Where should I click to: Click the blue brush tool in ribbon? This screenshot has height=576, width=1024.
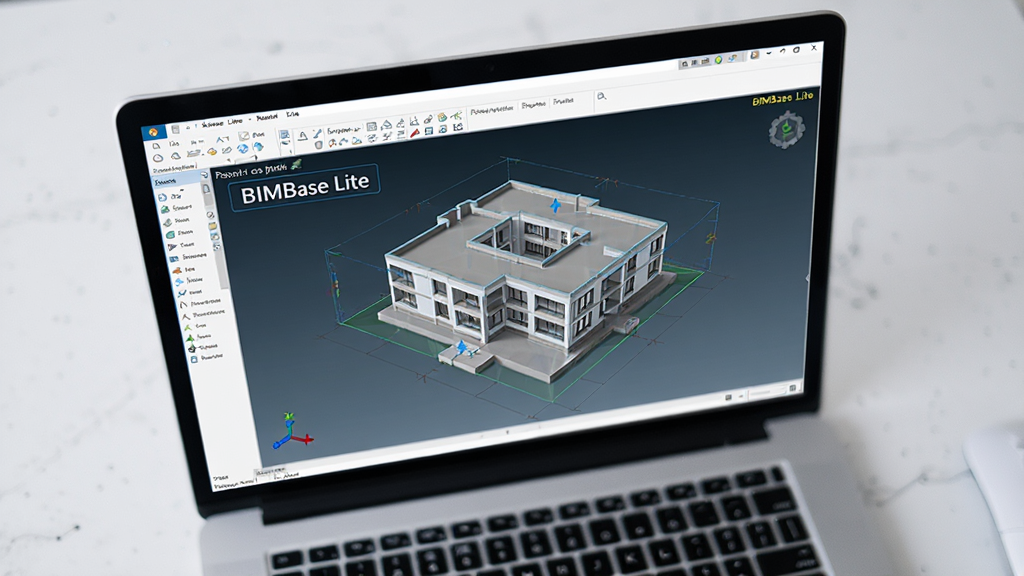point(318,133)
